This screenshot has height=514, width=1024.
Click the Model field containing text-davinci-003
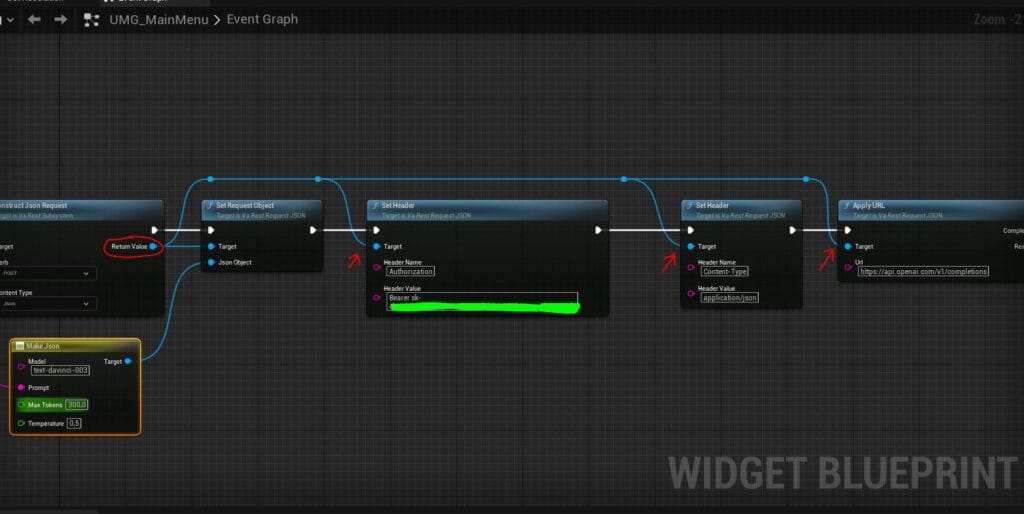pos(60,370)
